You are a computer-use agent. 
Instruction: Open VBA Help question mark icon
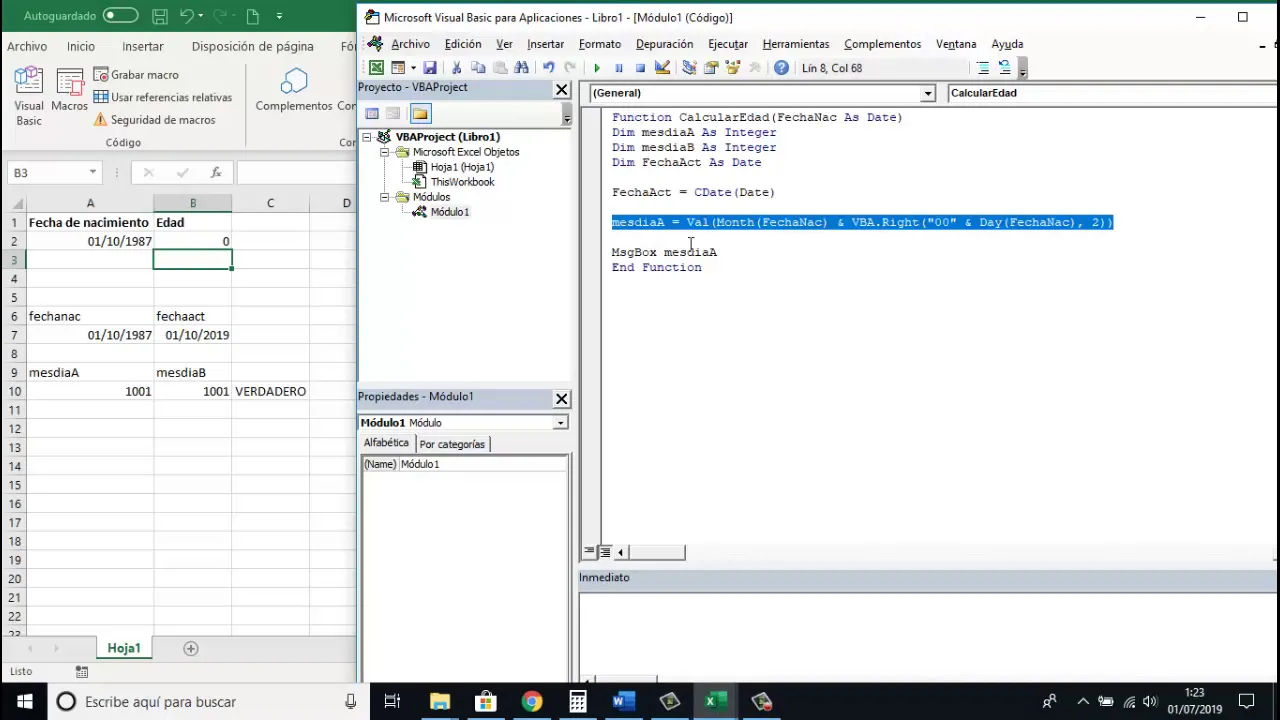click(781, 68)
